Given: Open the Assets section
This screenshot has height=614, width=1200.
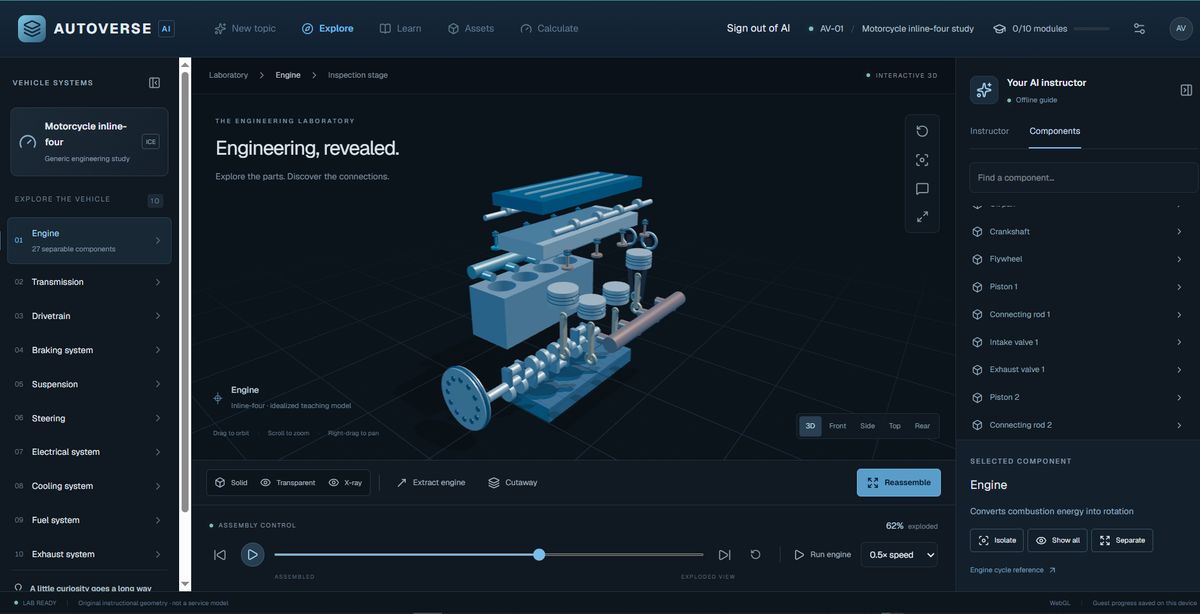Looking at the screenshot, I should (x=471, y=28).
